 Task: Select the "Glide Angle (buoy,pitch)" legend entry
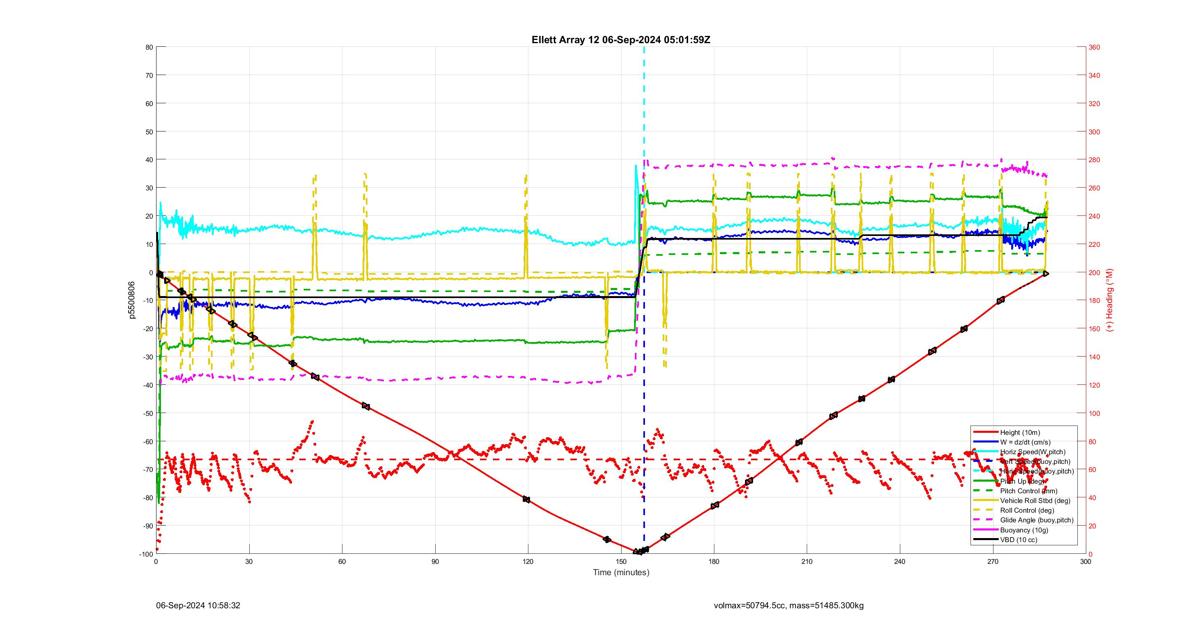coord(1038,520)
